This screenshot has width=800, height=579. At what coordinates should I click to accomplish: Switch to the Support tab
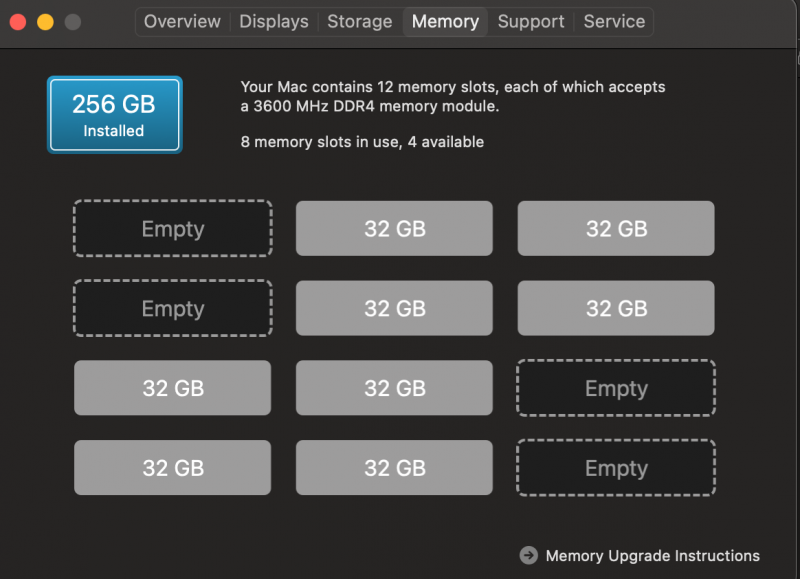530,21
